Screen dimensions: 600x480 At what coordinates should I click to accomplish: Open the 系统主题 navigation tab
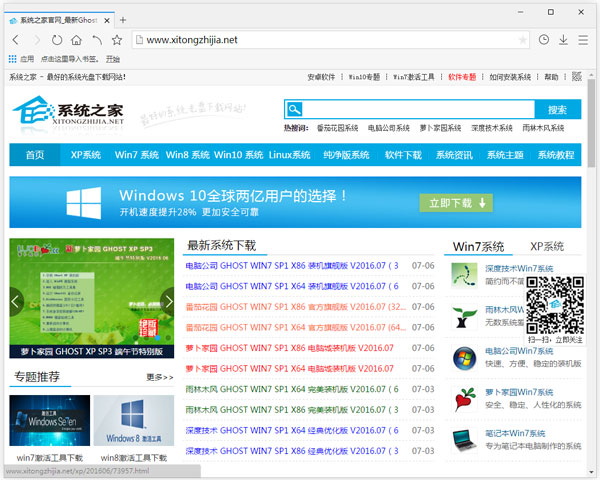(505, 155)
